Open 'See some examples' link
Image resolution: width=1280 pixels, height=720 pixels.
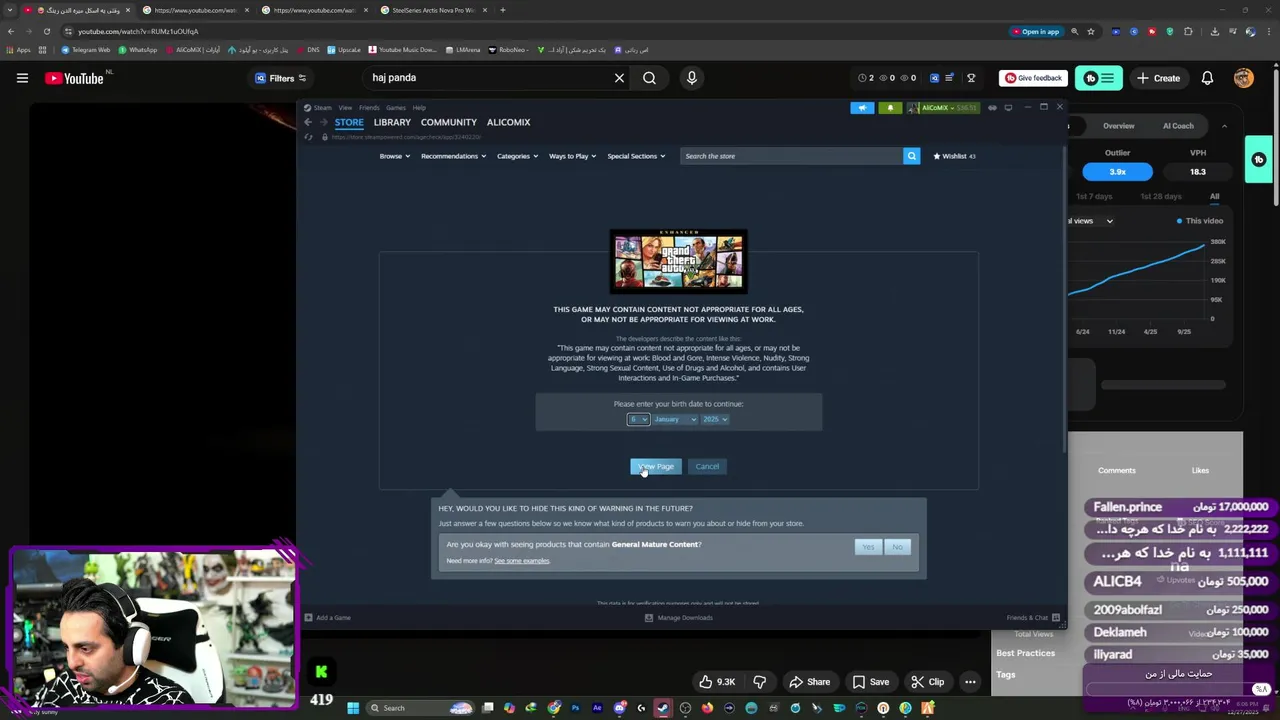(521, 561)
